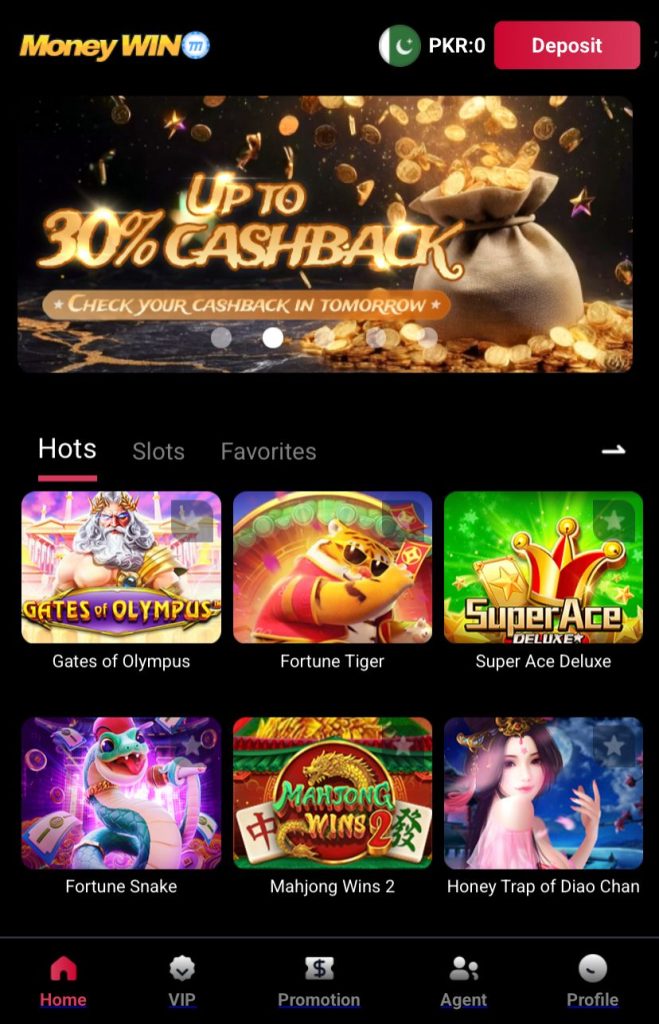This screenshot has width=659, height=1024.
Task: Open the Promotion dollar icon
Action: tap(319, 968)
